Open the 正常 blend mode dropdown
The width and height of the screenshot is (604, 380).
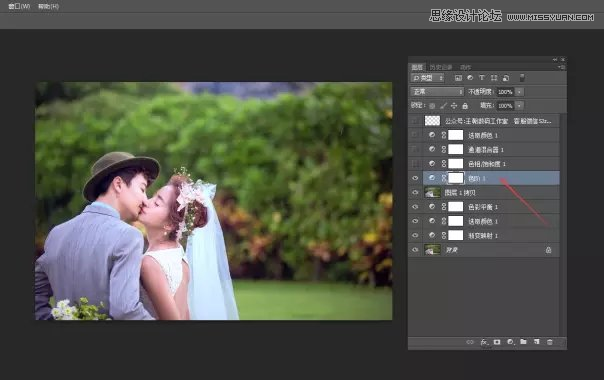coord(437,92)
